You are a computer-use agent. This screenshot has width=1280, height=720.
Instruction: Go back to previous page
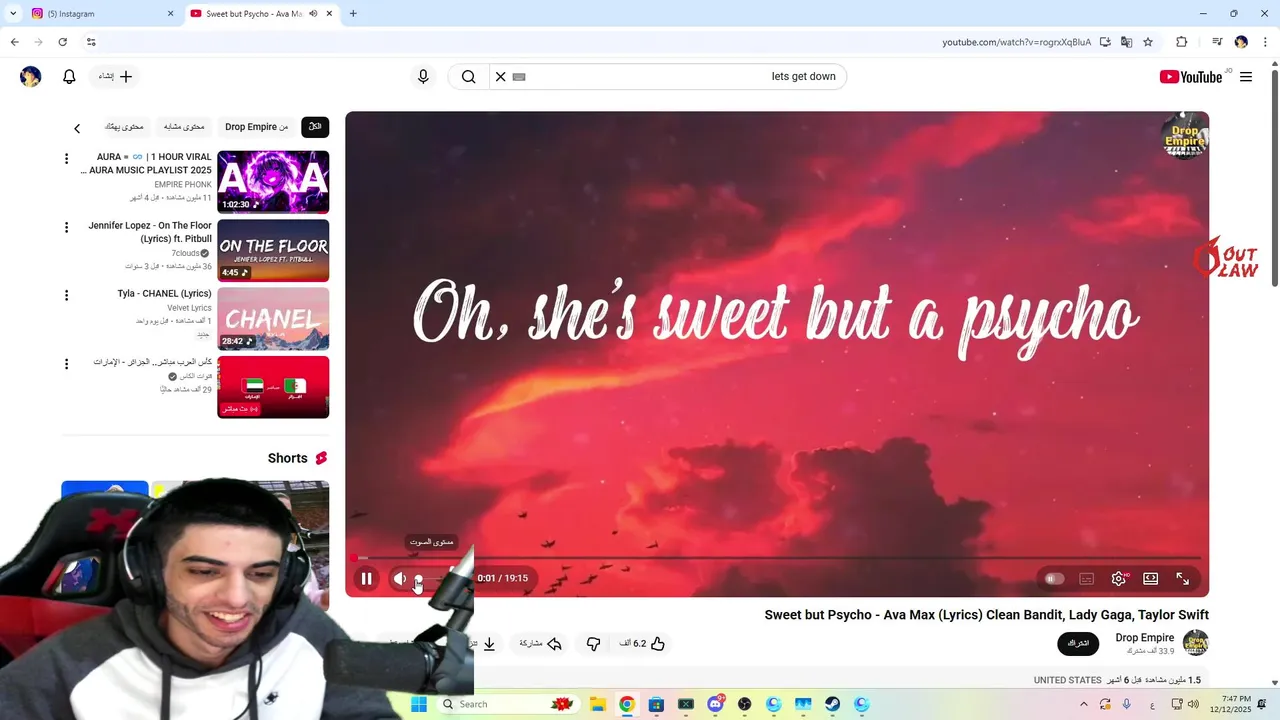click(x=14, y=42)
